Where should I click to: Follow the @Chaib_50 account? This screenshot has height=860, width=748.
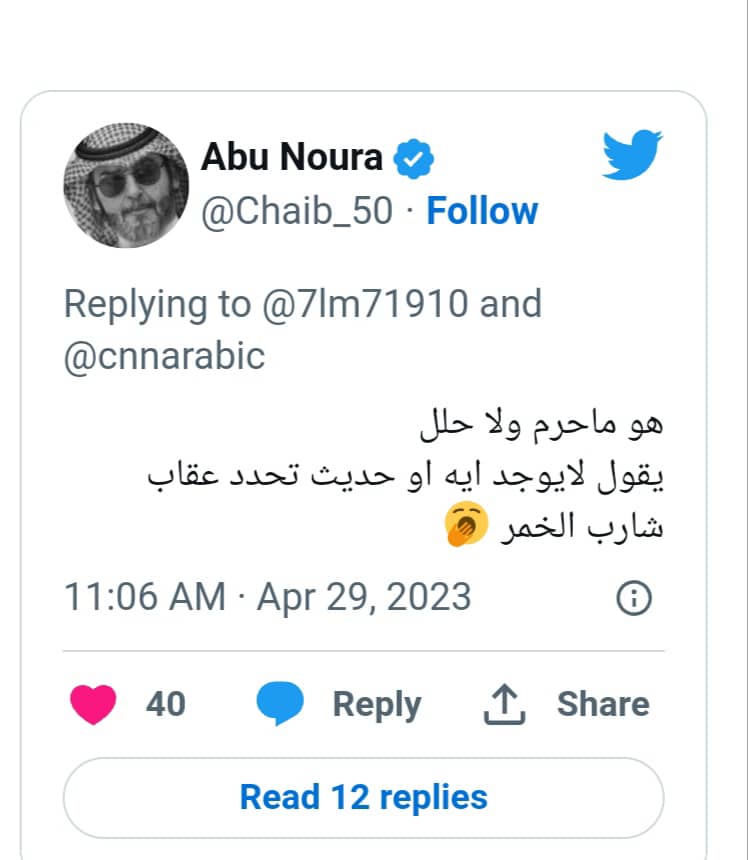(x=482, y=211)
